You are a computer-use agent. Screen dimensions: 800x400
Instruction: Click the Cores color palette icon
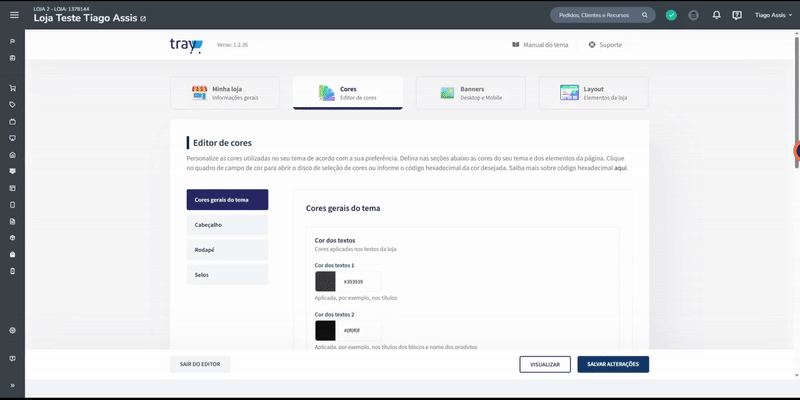[x=327, y=93]
